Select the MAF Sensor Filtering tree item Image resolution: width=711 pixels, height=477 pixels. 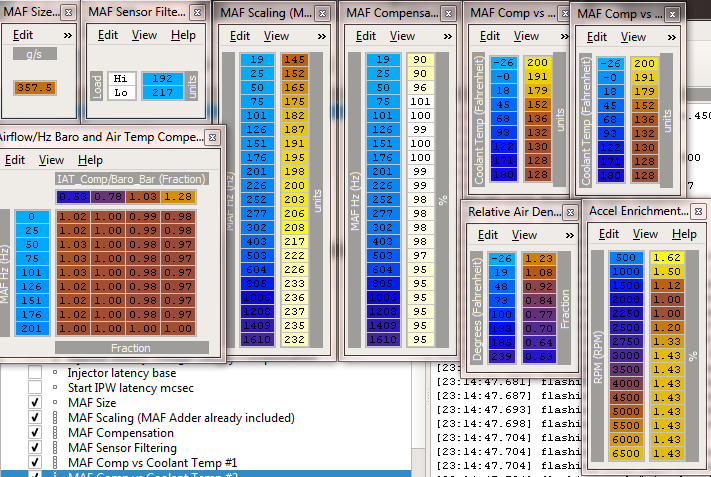[122, 448]
